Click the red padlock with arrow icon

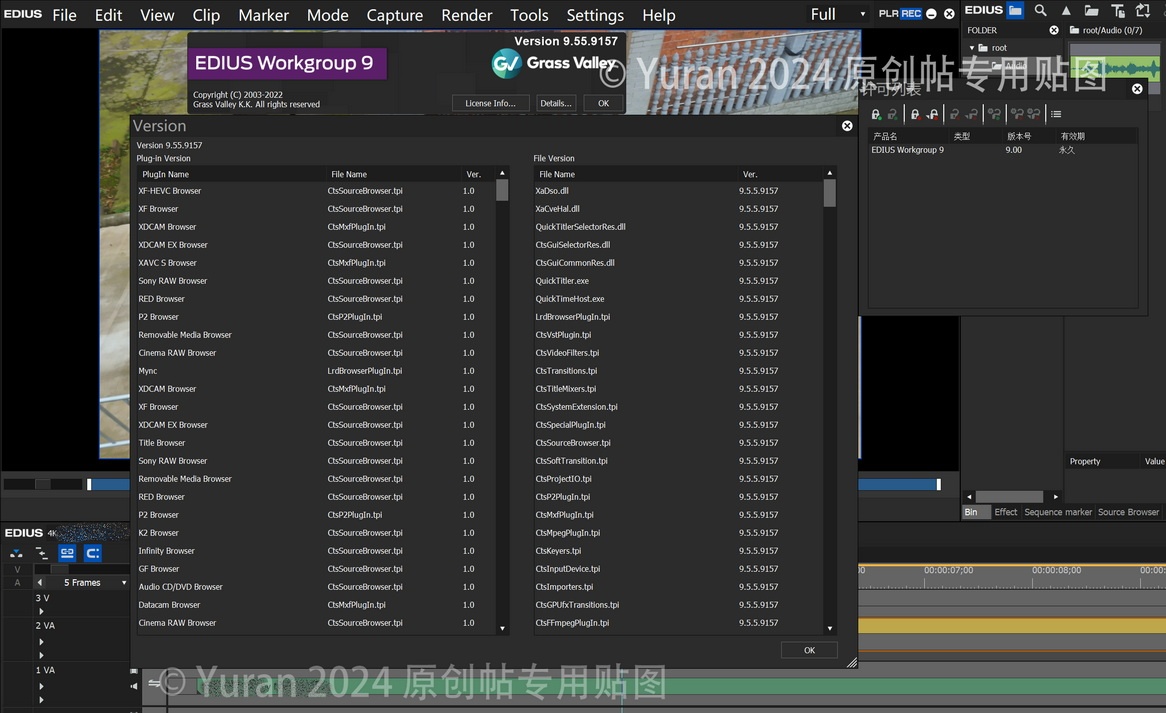tap(933, 114)
